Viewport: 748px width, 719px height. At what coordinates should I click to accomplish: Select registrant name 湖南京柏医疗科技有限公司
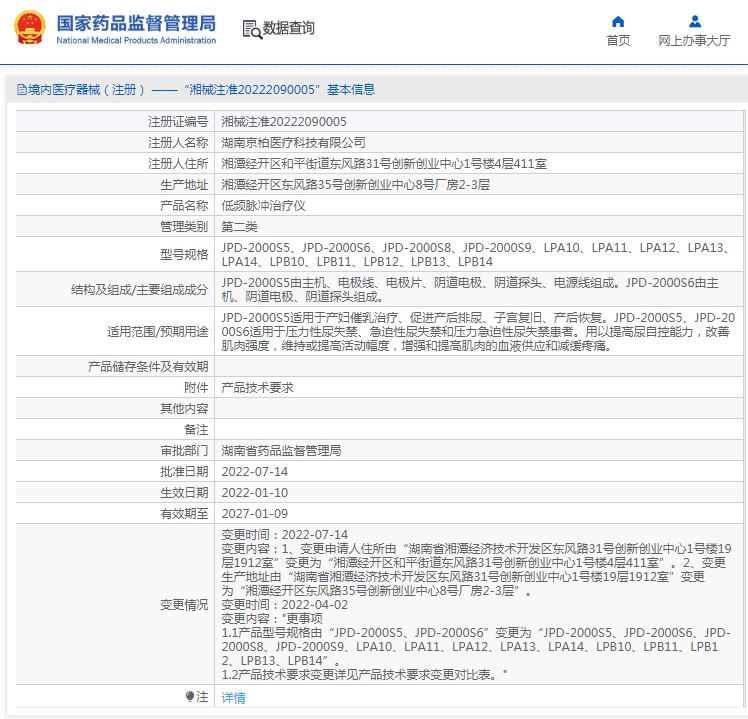pyautogui.click(x=293, y=143)
